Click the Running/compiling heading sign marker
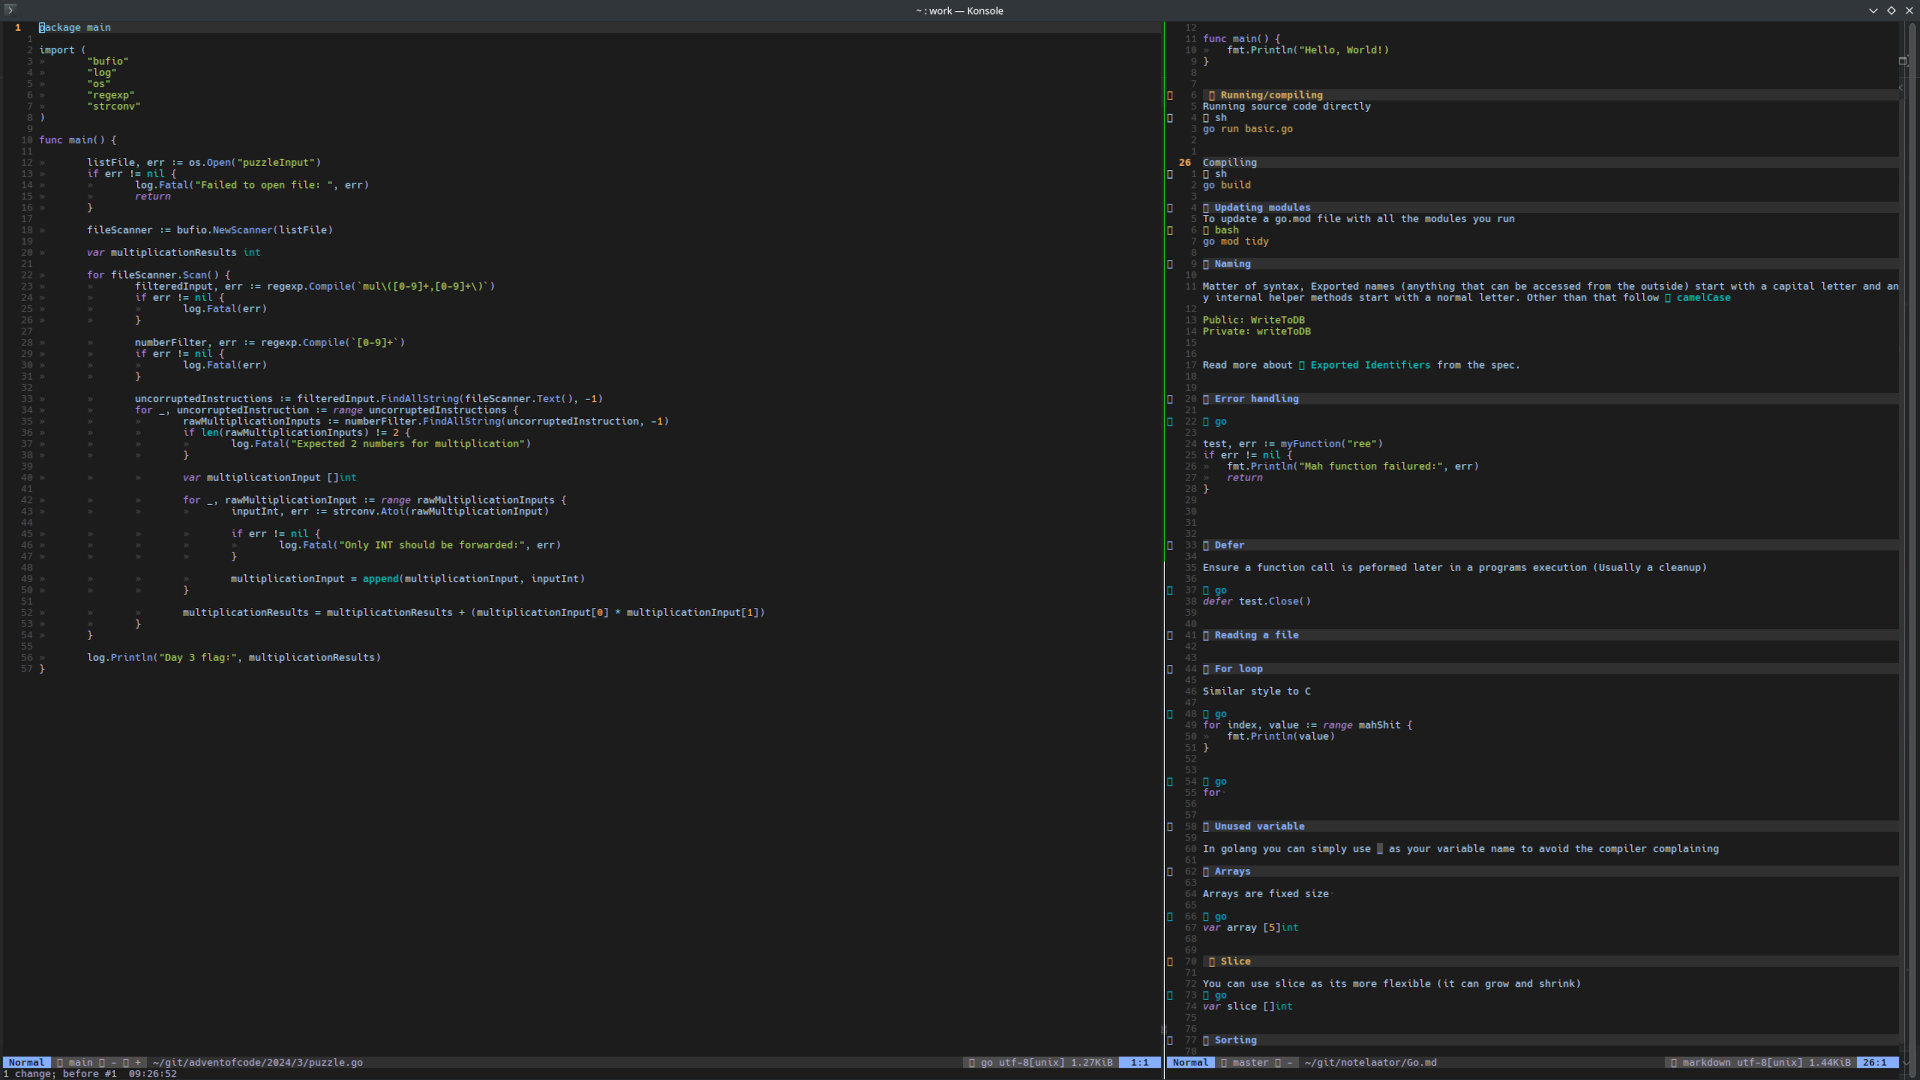 pyautogui.click(x=1170, y=95)
